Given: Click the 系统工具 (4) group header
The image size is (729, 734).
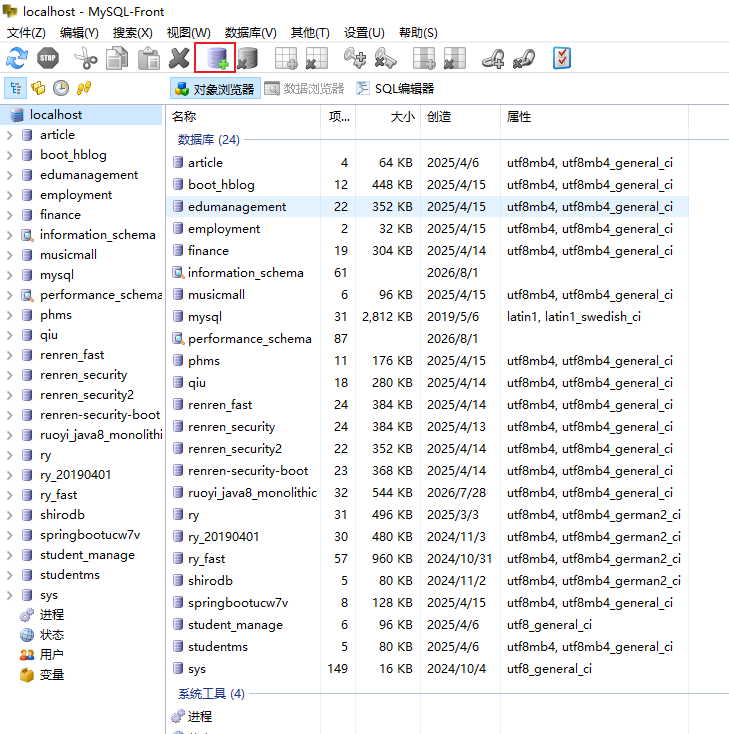Looking at the screenshot, I should (x=212, y=693).
